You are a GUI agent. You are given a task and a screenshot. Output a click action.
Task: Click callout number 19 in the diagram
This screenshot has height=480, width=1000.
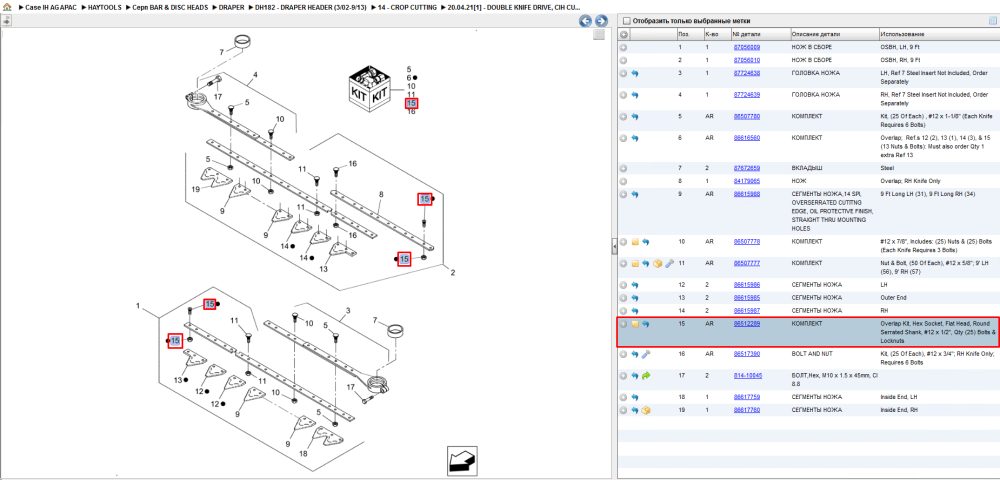[195, 190]
